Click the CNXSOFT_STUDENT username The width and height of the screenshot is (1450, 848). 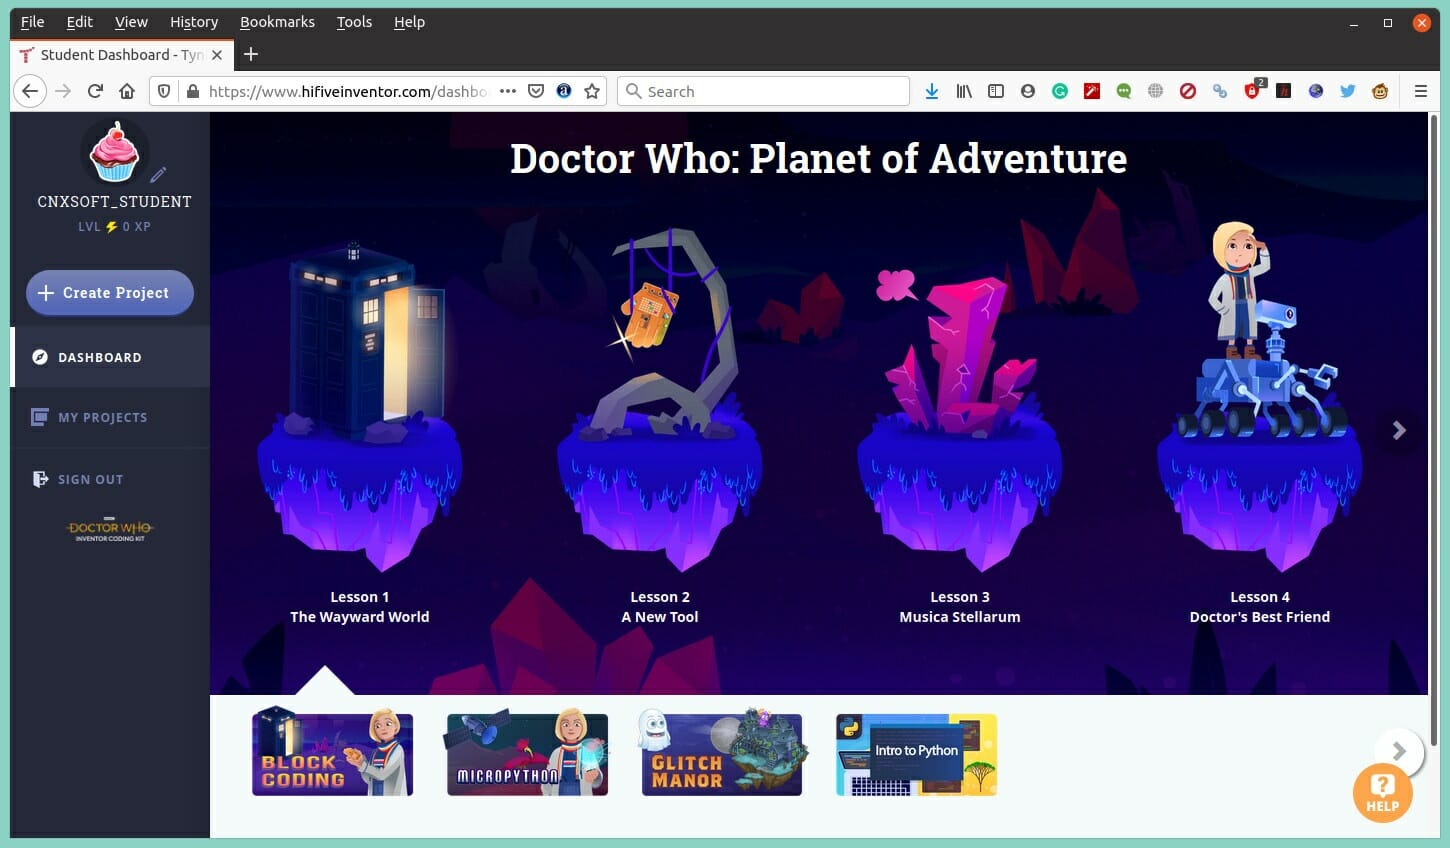pos(114,201)
